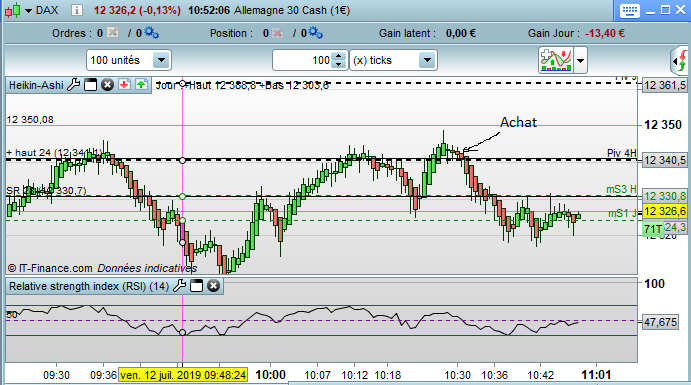This screenshot has width=691, height=385.
Task: Open the DAX instrument info icon
Action: pos(77,10)
